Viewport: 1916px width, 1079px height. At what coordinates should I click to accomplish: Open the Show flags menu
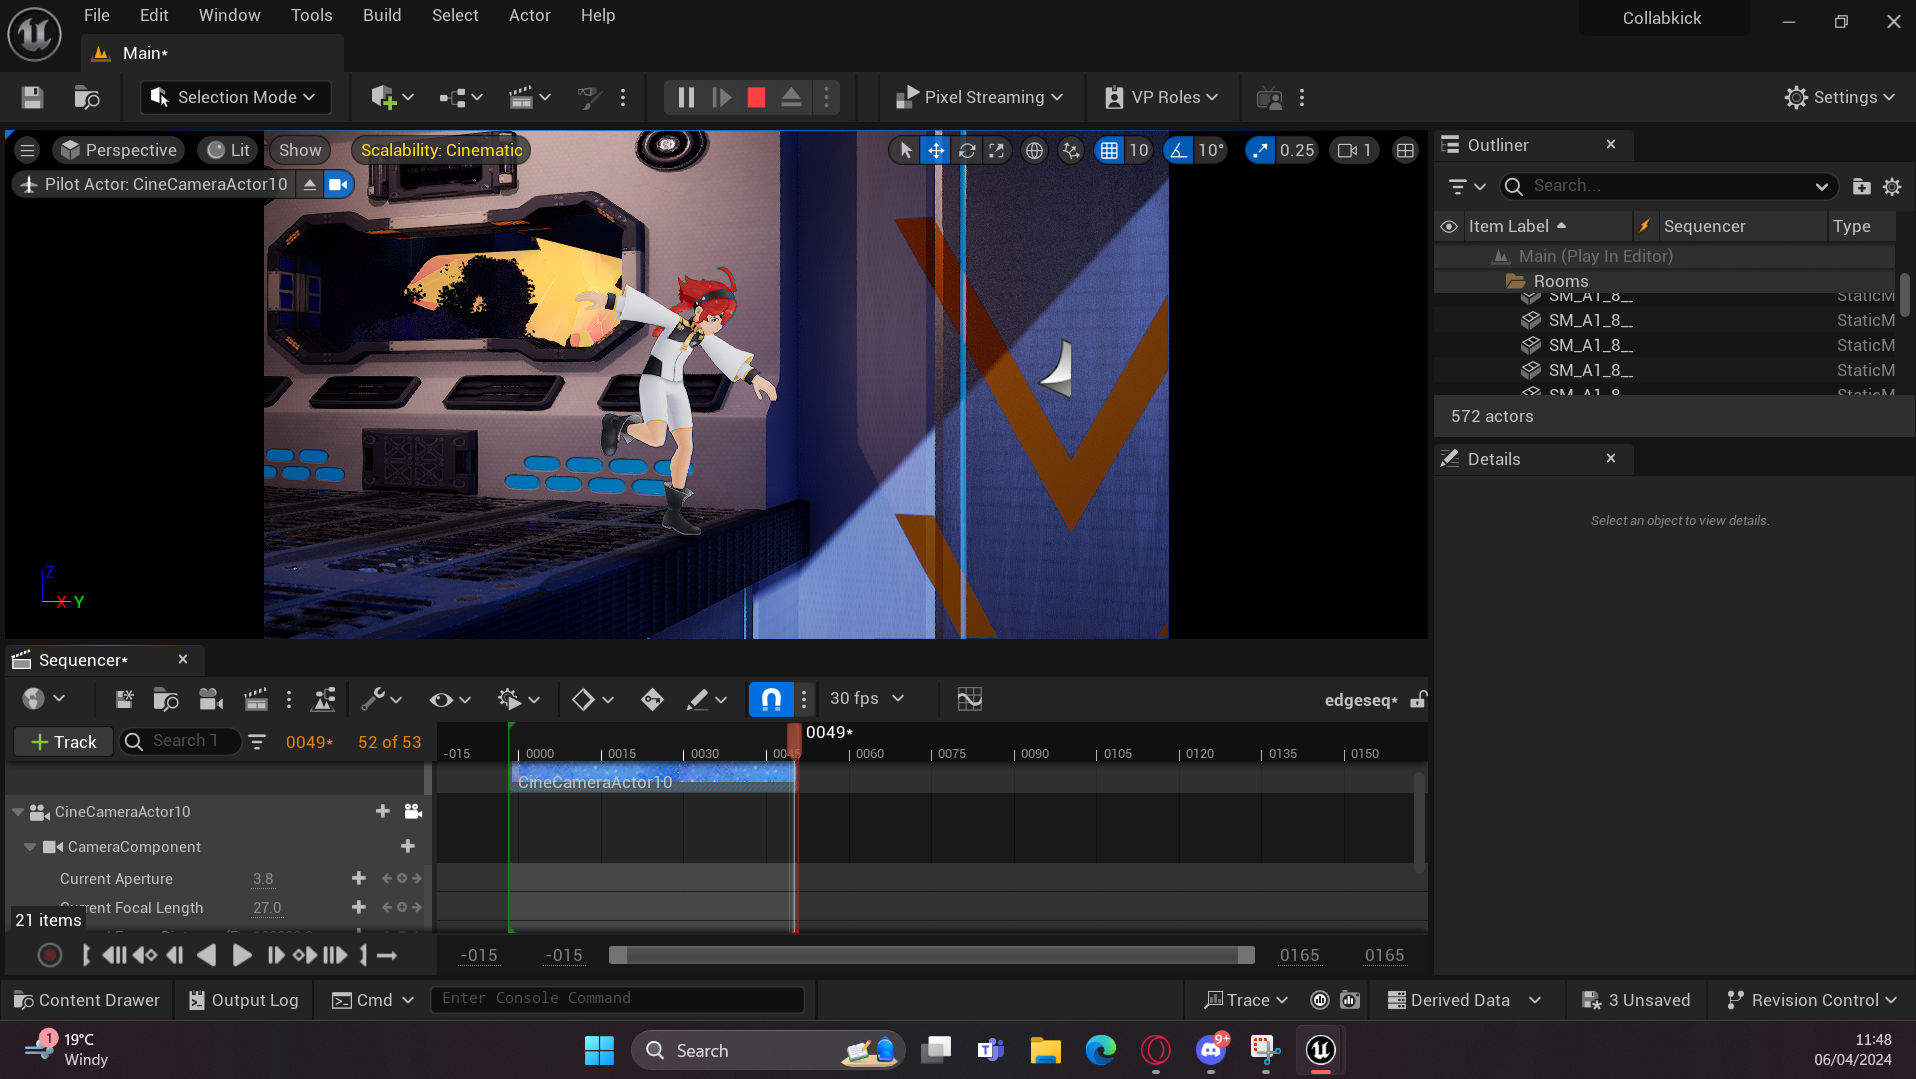[x=300, y=150]
